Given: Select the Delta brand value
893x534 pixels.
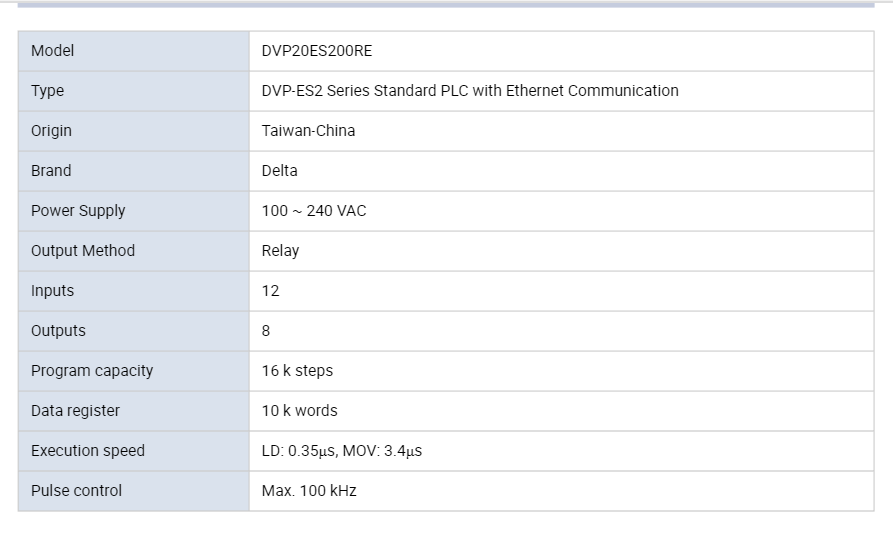Looking at the screenshot, I should [x=279, y=171].
